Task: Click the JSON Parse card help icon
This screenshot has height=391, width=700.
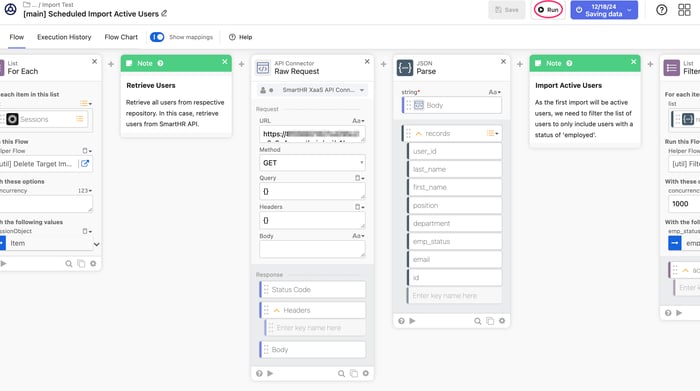Action: (x=401, y=321)
